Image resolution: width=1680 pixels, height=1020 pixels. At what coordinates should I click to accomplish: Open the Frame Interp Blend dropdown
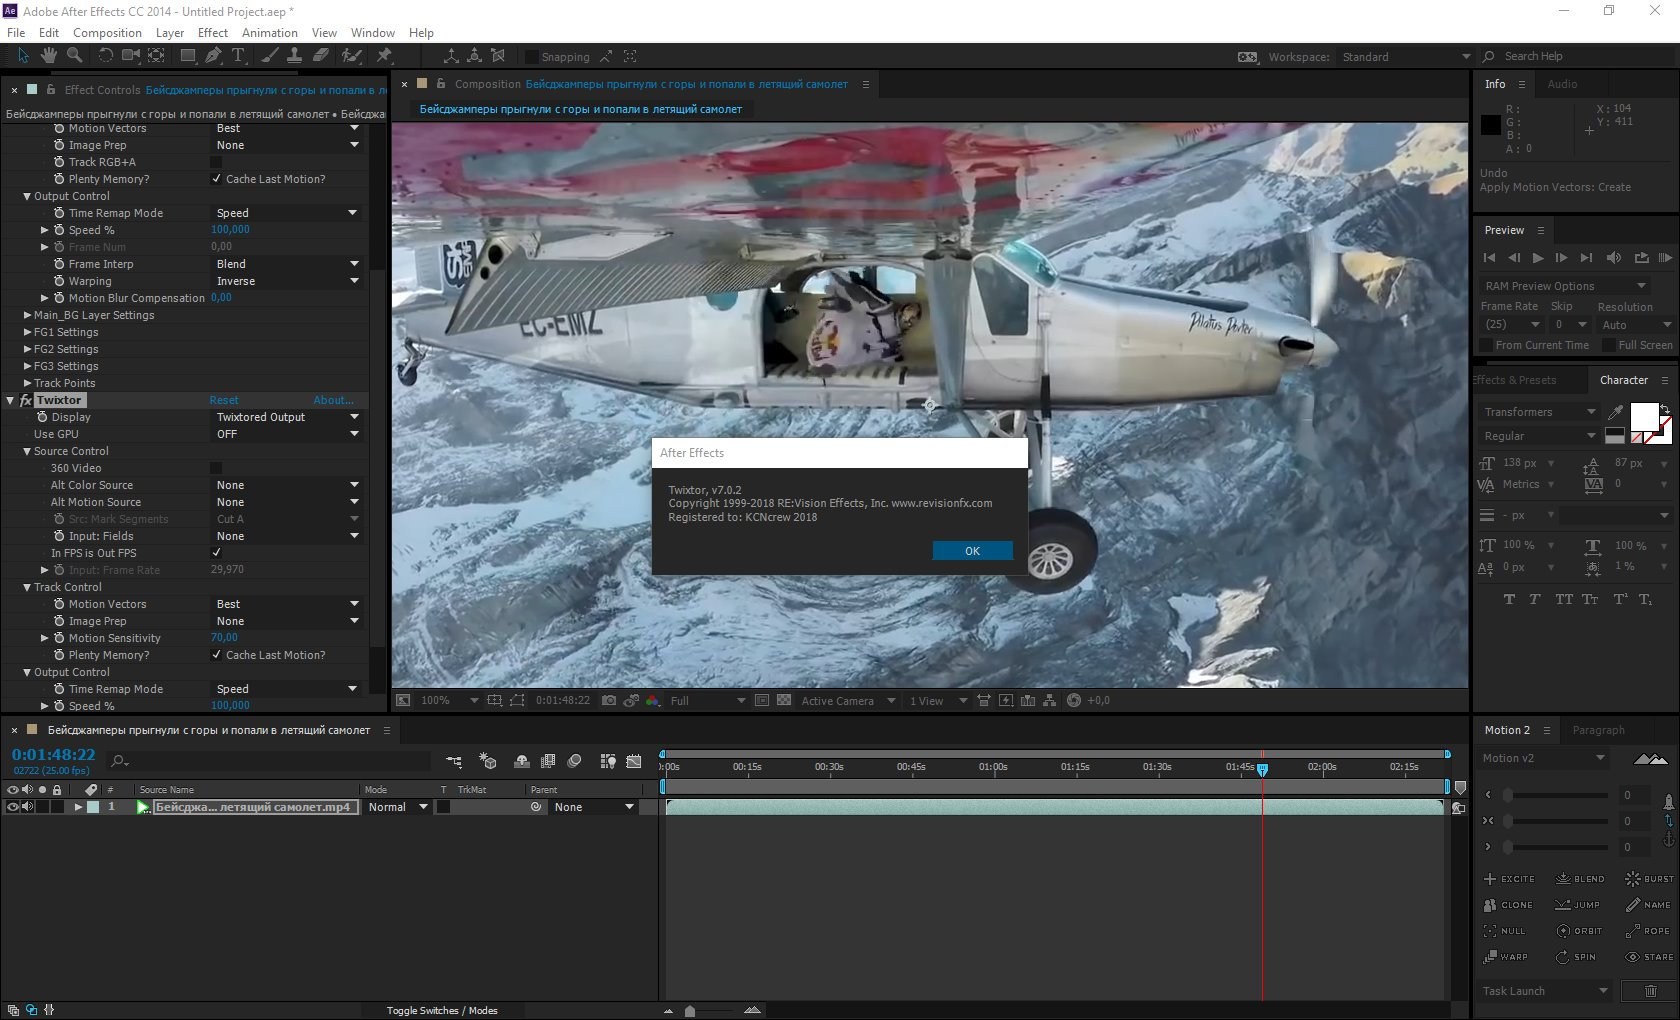(286, 264)
